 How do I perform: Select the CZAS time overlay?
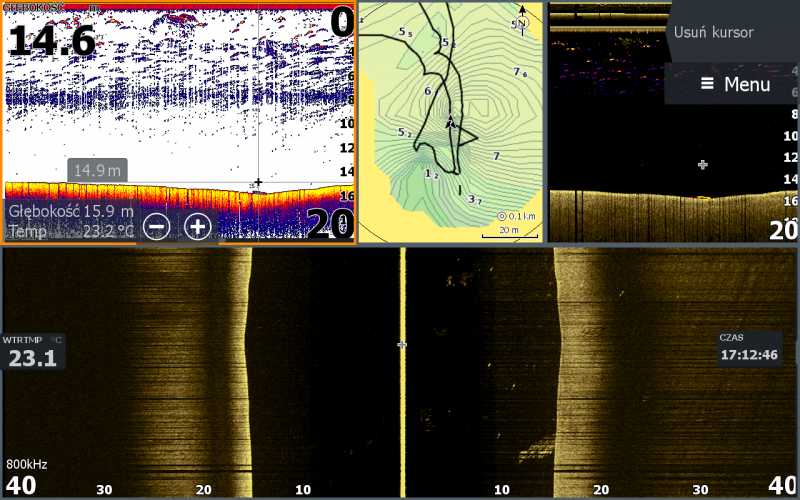748,348
